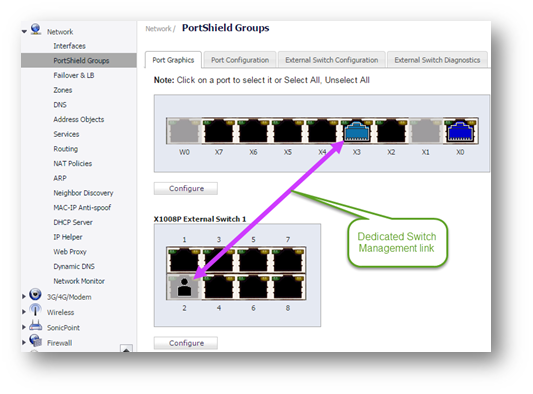
Task: Expand the Firewall section
Action: click(24, 342)
